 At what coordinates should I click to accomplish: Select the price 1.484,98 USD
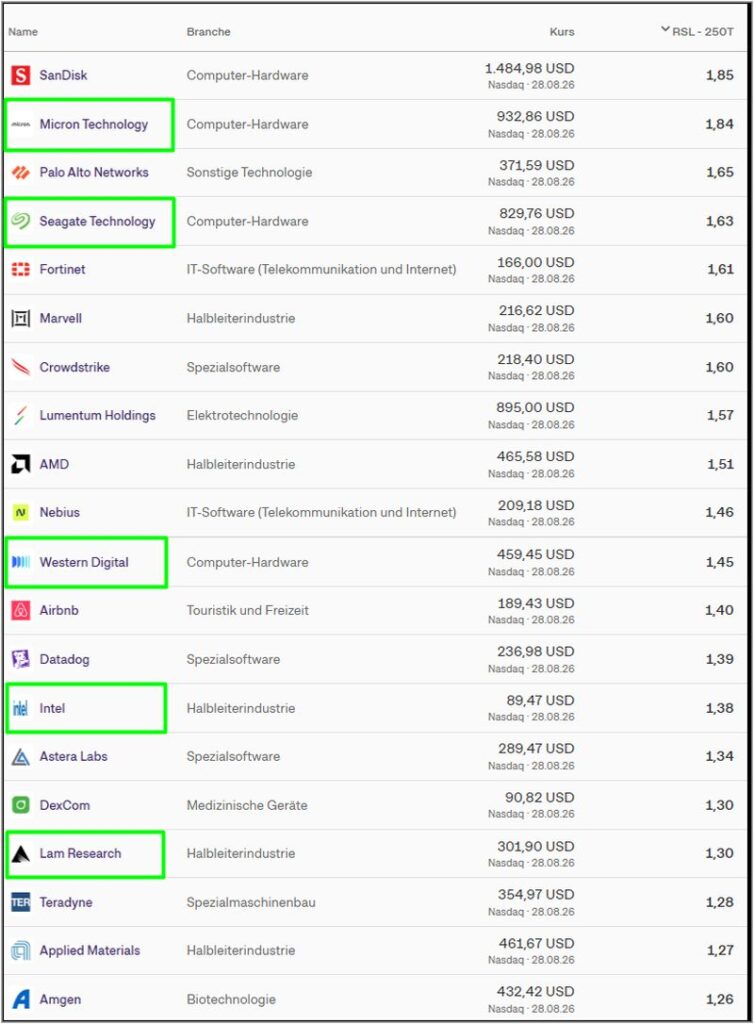click(x=529, y=69)
